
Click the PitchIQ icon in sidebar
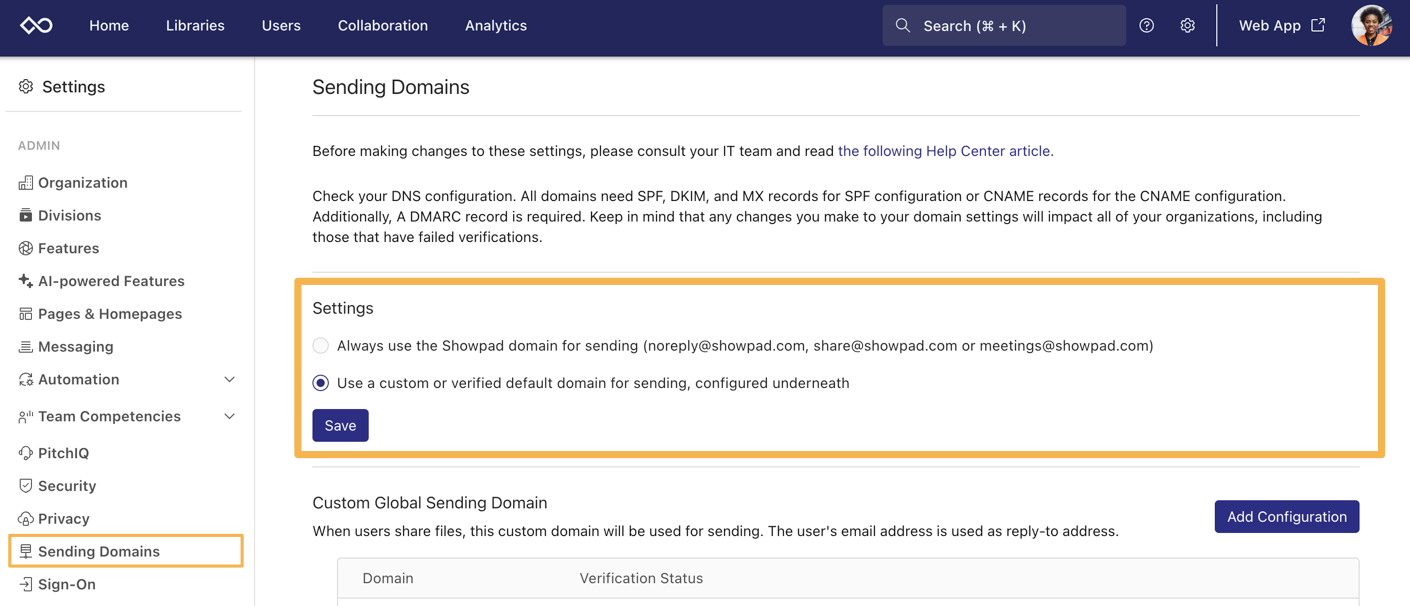[x=26, y=453]
